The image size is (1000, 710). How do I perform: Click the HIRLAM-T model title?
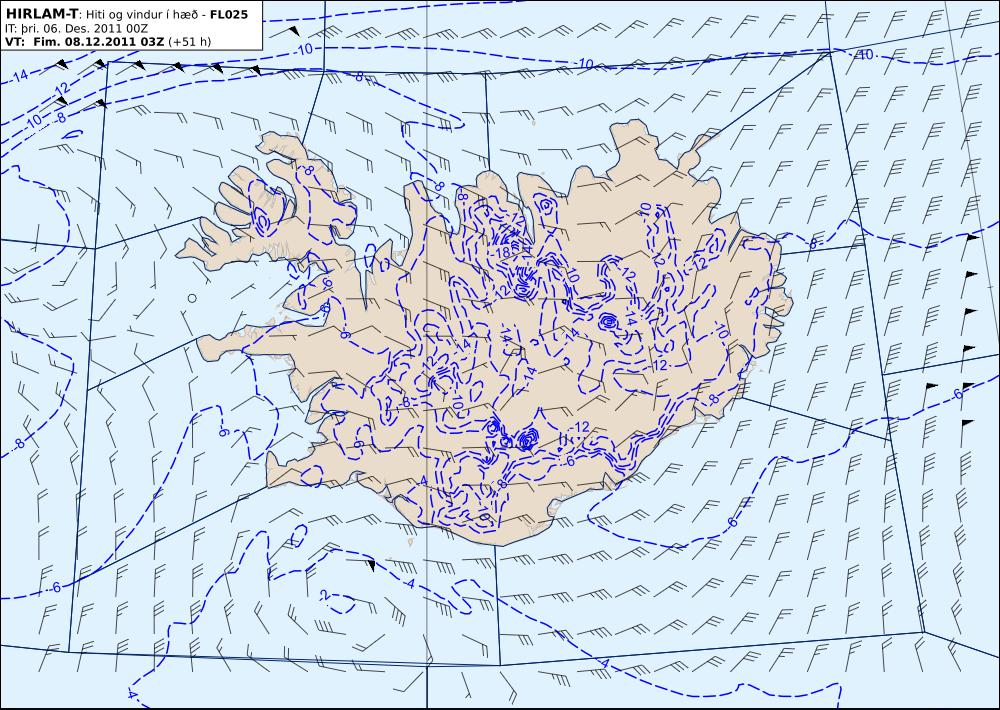(41, 14)
